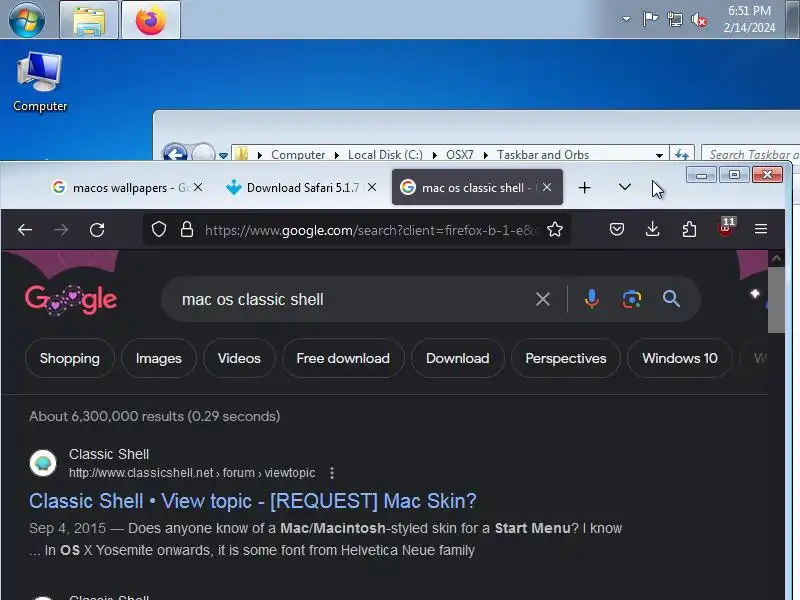Open the extensions puzzle menu

tap(689, 230)
